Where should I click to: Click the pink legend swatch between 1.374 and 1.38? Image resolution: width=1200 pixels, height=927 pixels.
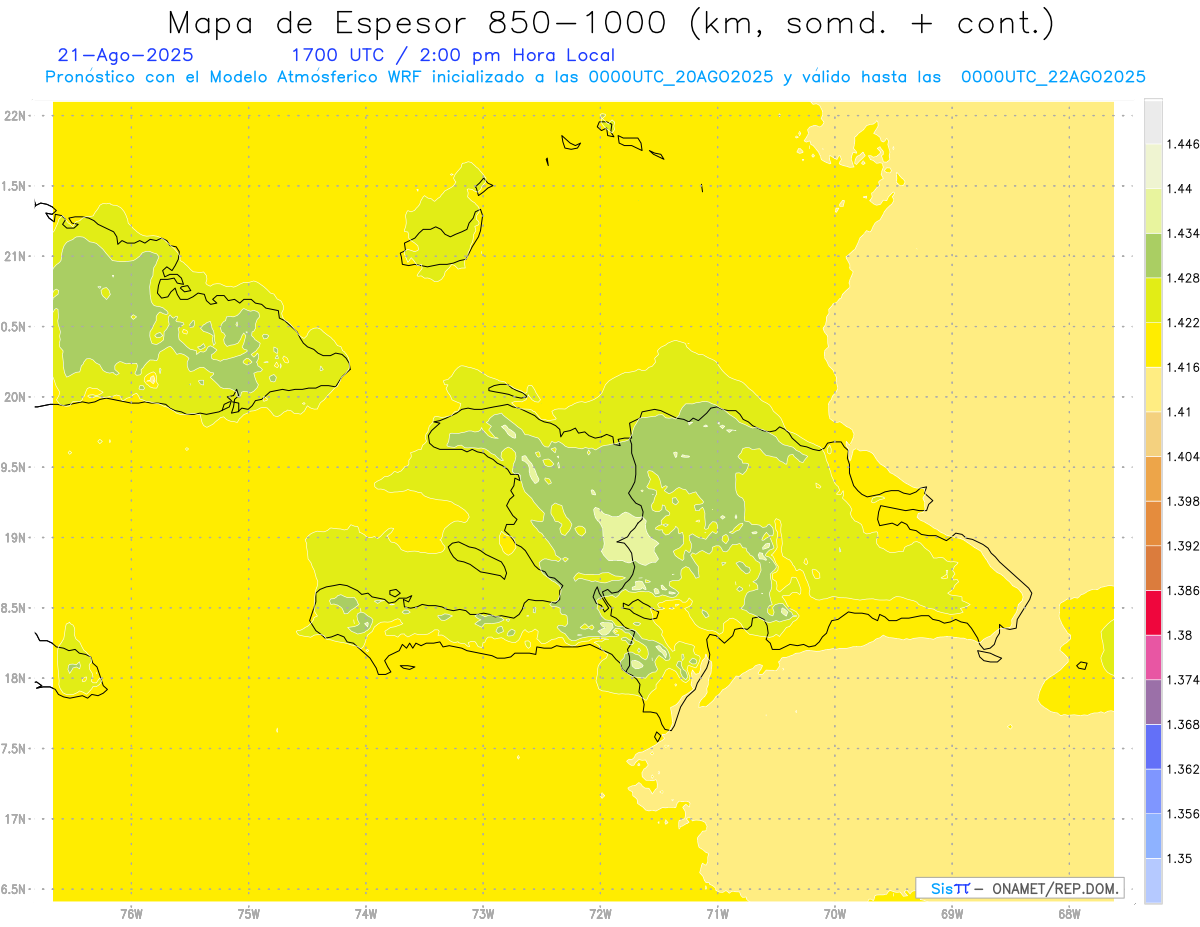point(1153,657)
